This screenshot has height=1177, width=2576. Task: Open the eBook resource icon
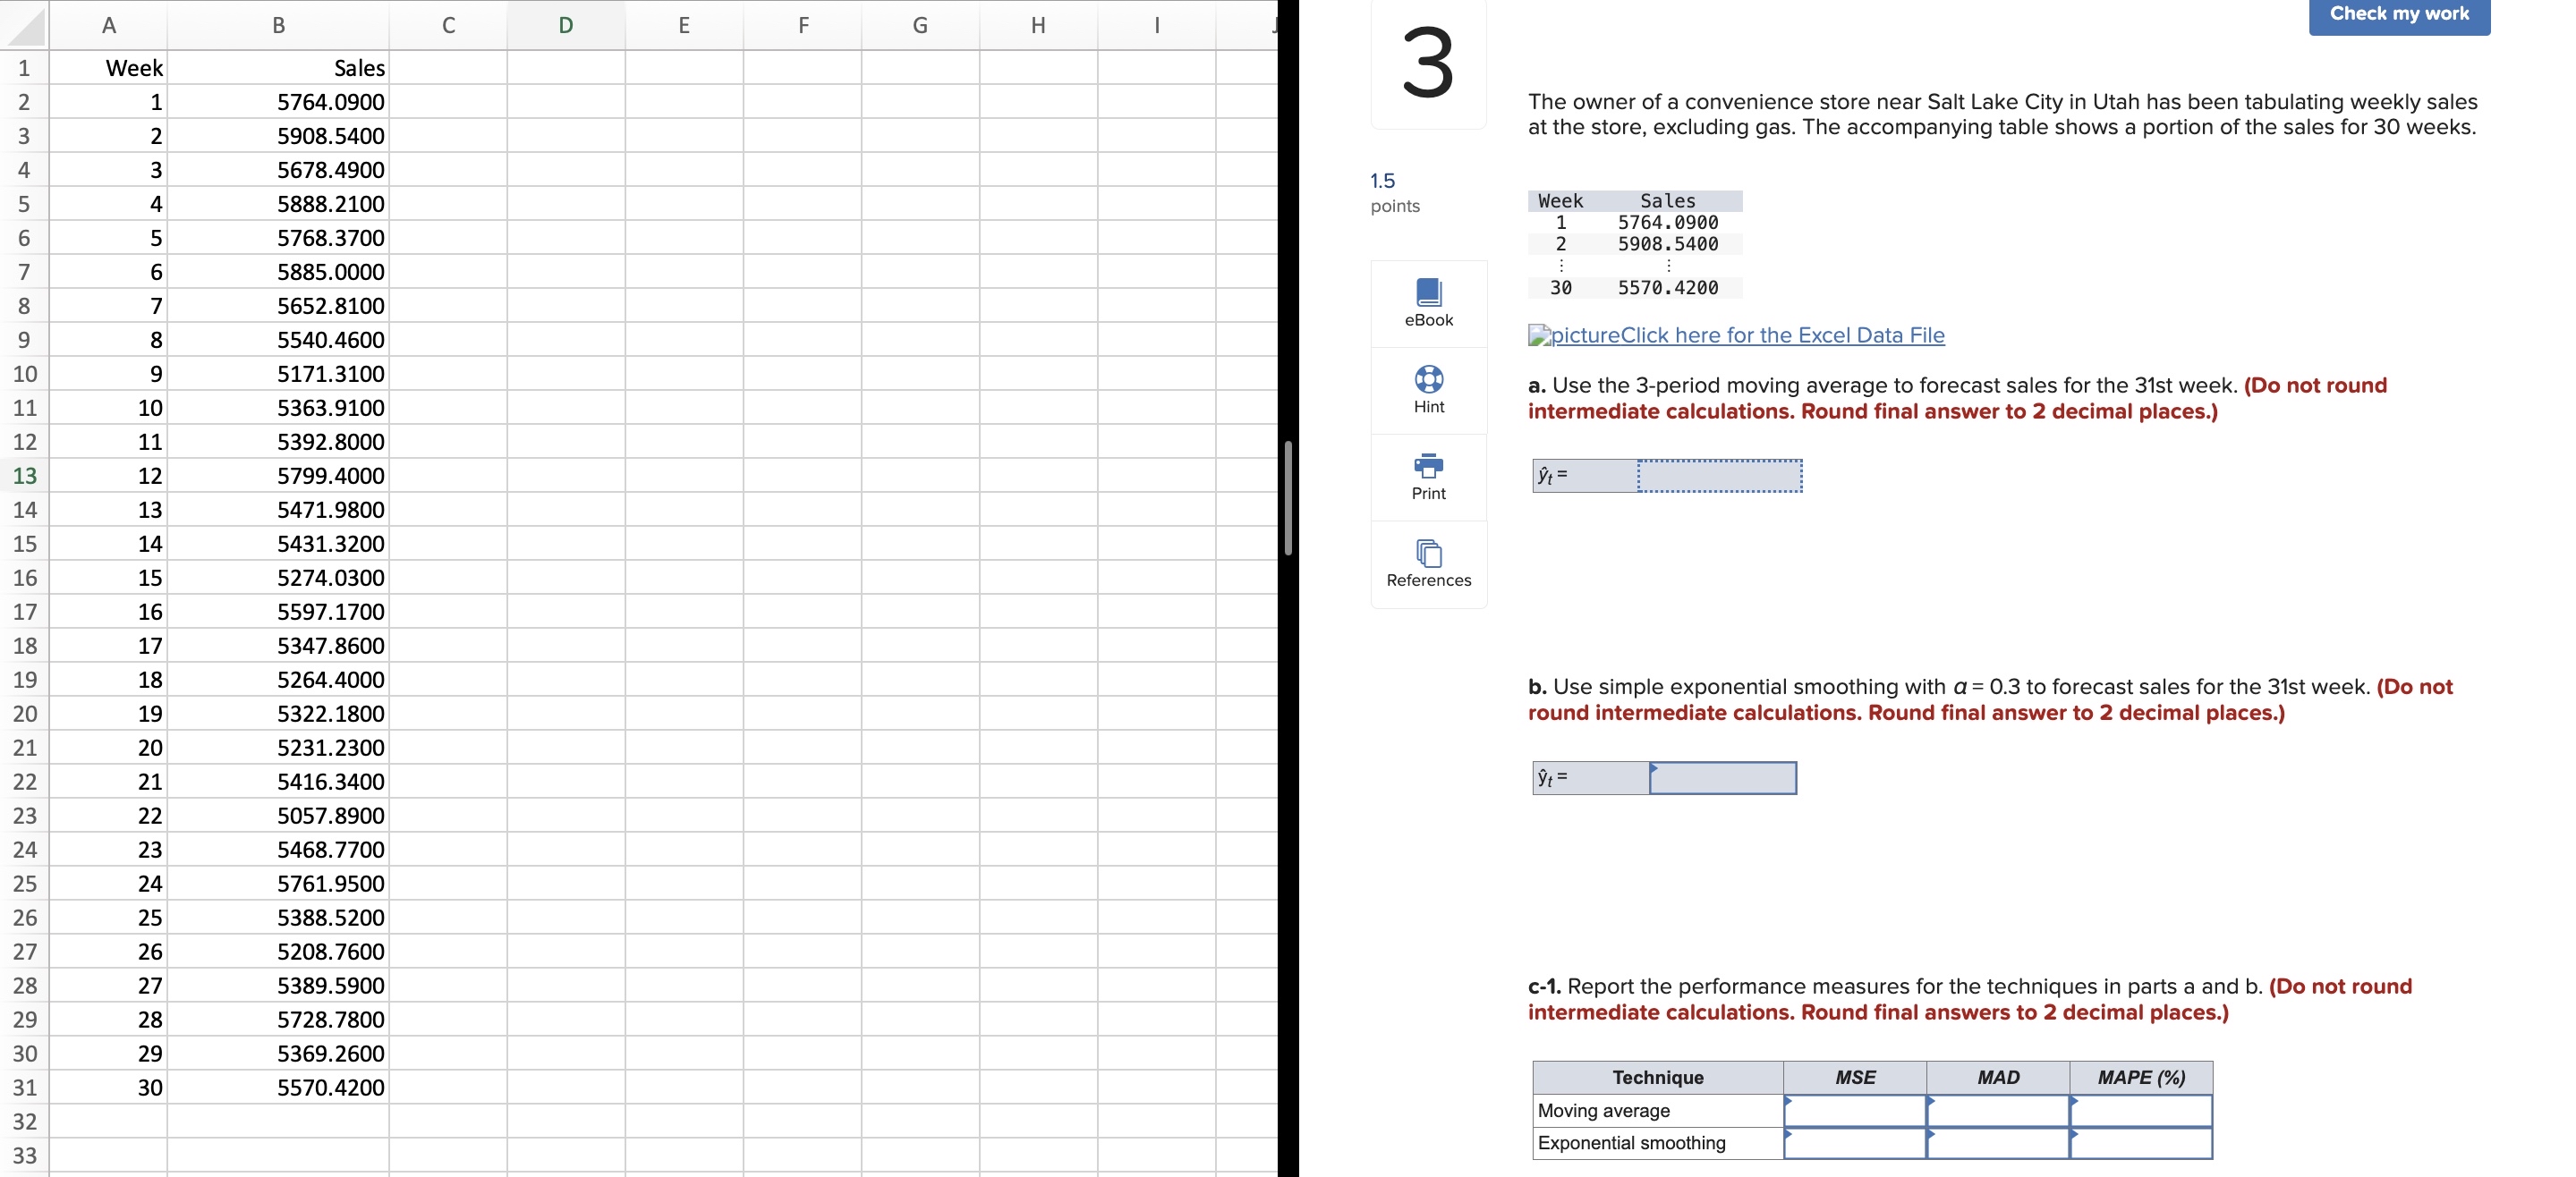(x=1428, y=292)
